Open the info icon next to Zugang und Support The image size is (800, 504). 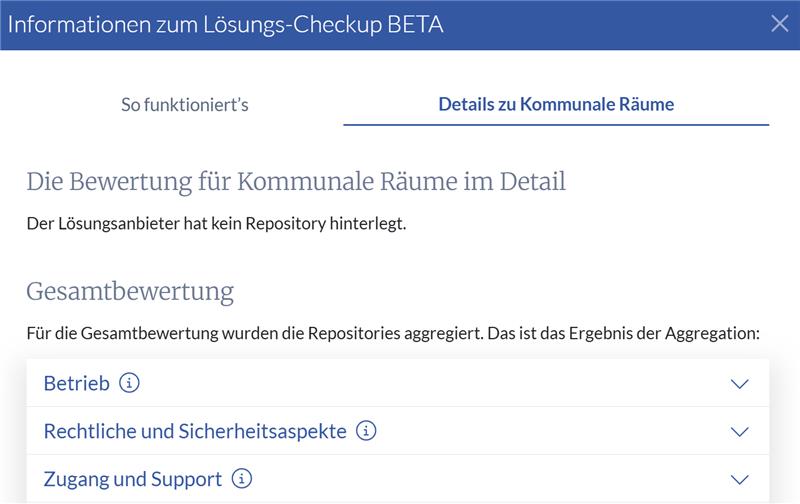[242, 479]
